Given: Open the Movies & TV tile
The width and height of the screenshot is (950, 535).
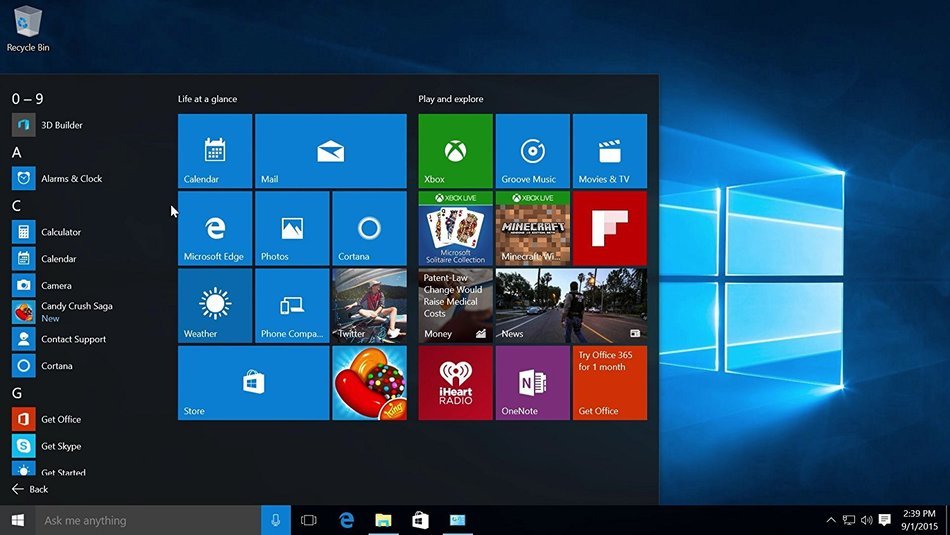Looking at the screenshot, I should click(x=610, y=151).
